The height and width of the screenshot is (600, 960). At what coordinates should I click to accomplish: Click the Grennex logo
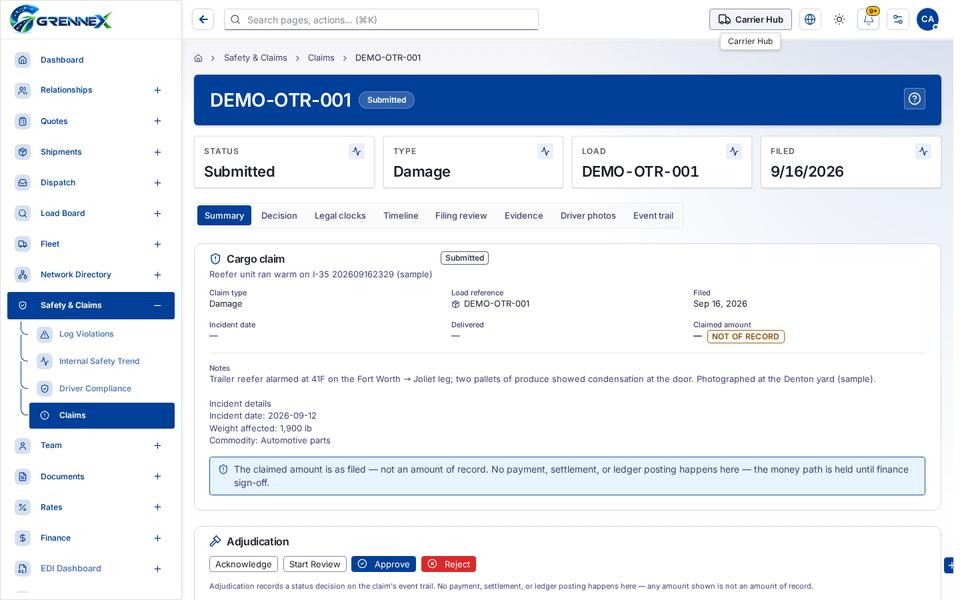(61, 19)
